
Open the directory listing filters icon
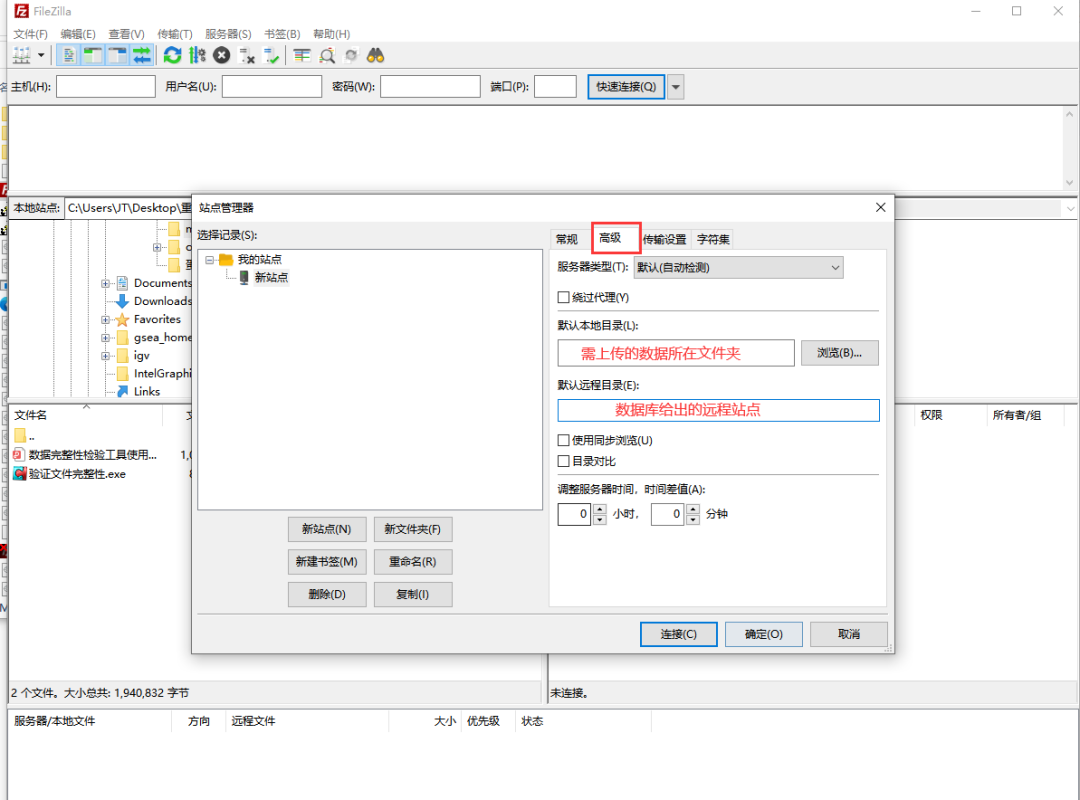pos(302,55)
